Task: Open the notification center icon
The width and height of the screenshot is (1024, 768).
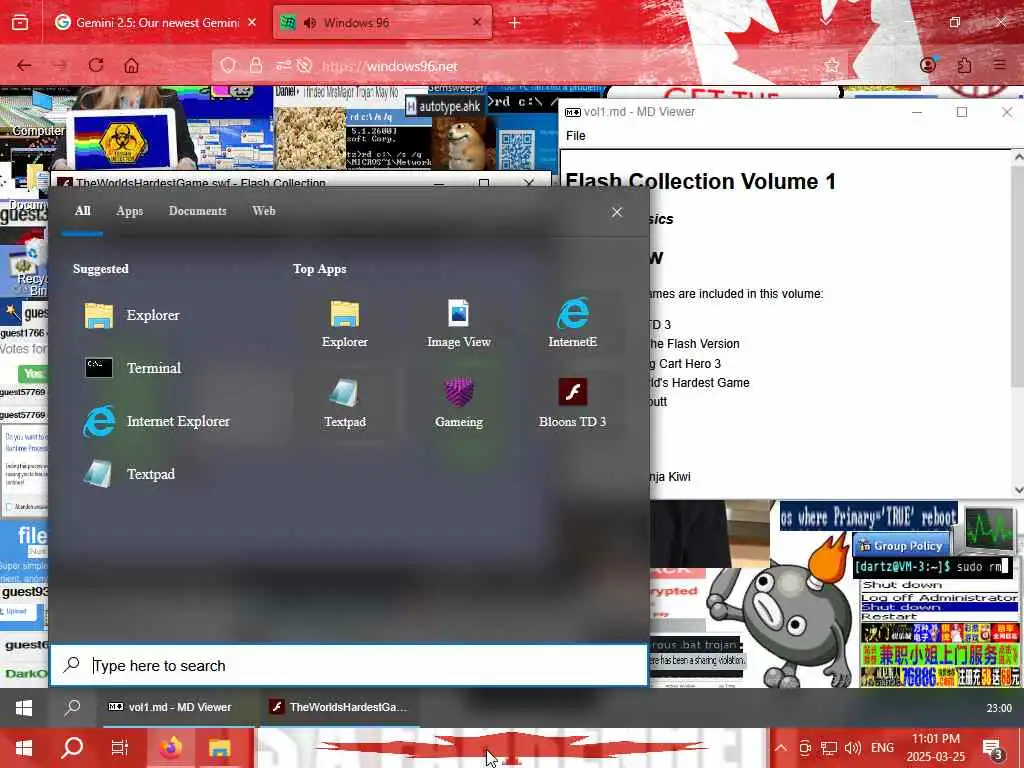Action: tap(993, 748)
